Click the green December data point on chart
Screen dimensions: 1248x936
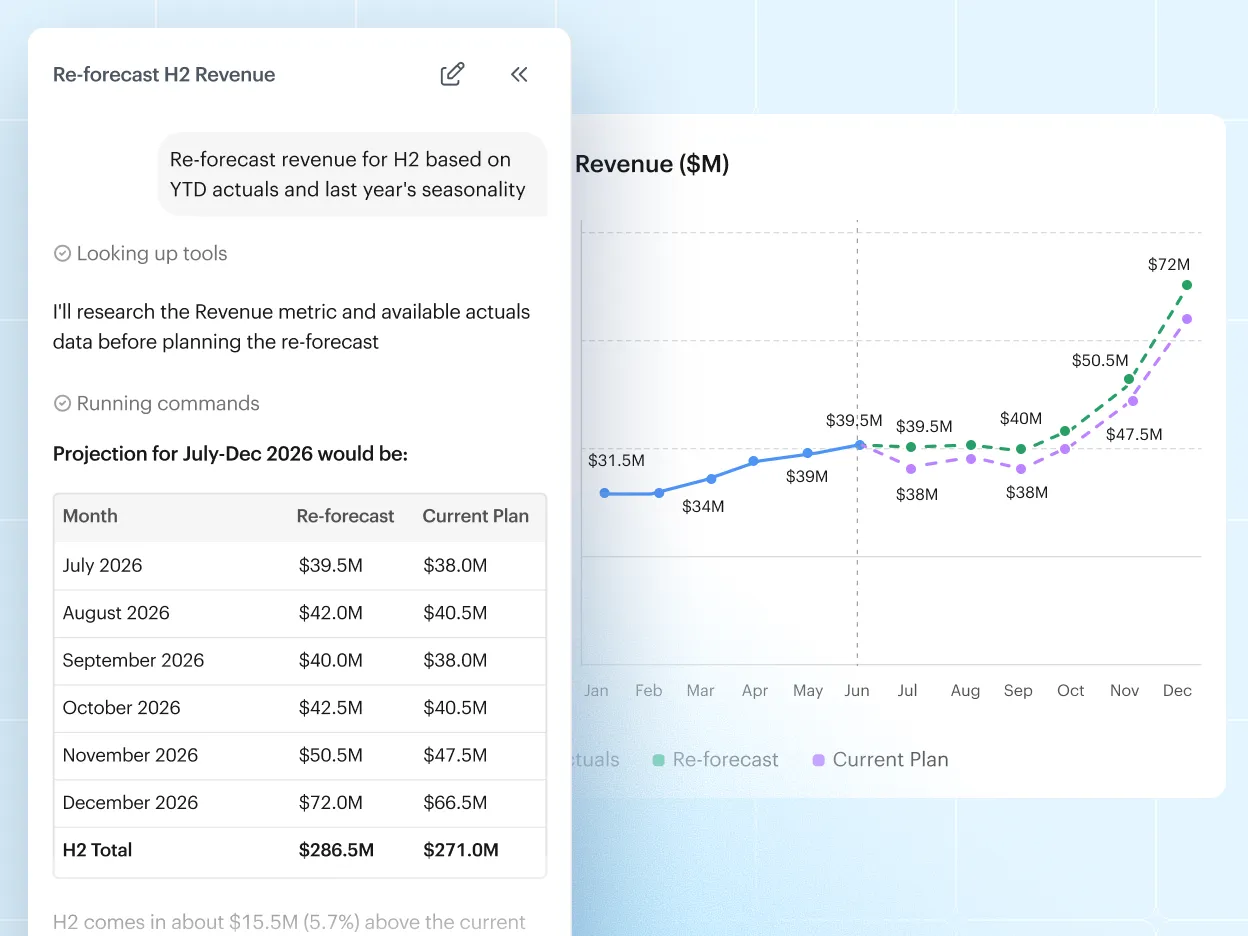click(1187, 285)
